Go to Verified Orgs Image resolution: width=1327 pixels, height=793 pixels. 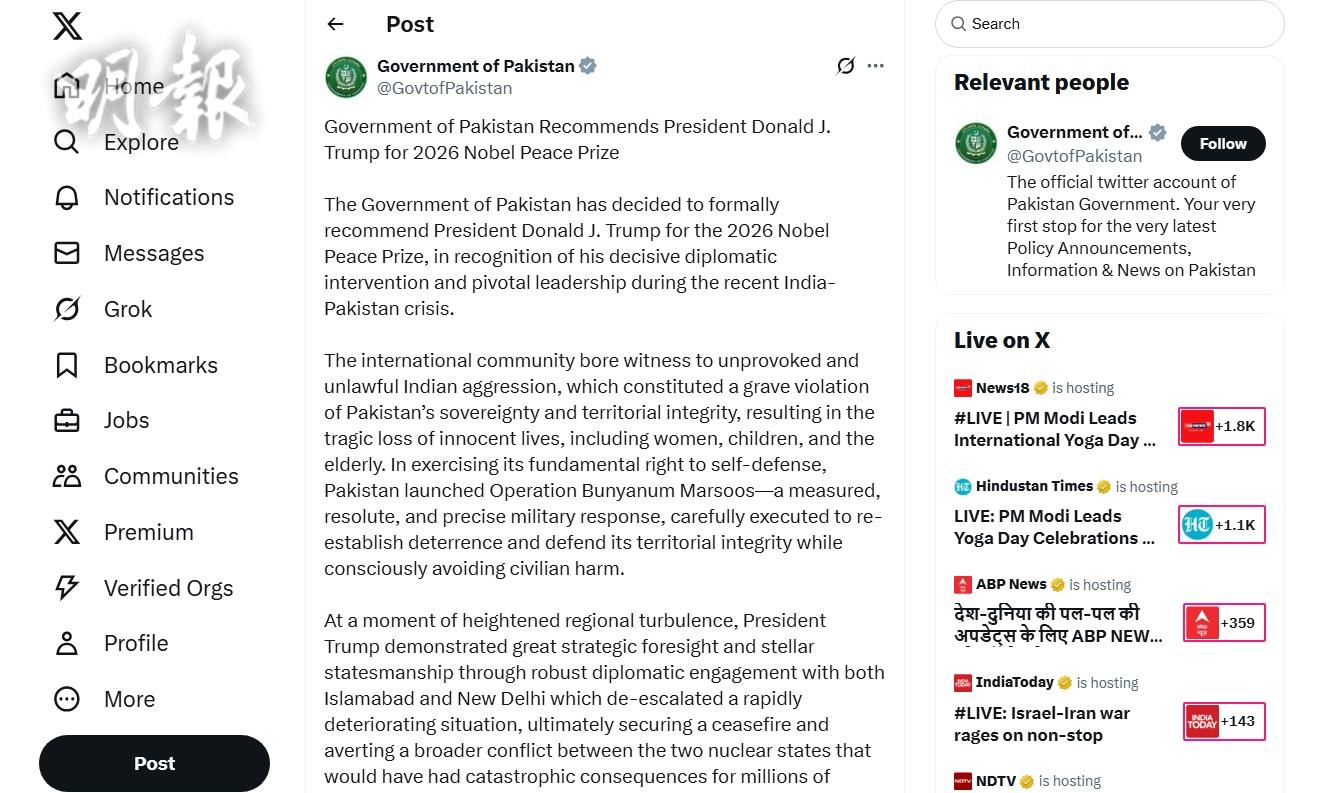(168, 588)
